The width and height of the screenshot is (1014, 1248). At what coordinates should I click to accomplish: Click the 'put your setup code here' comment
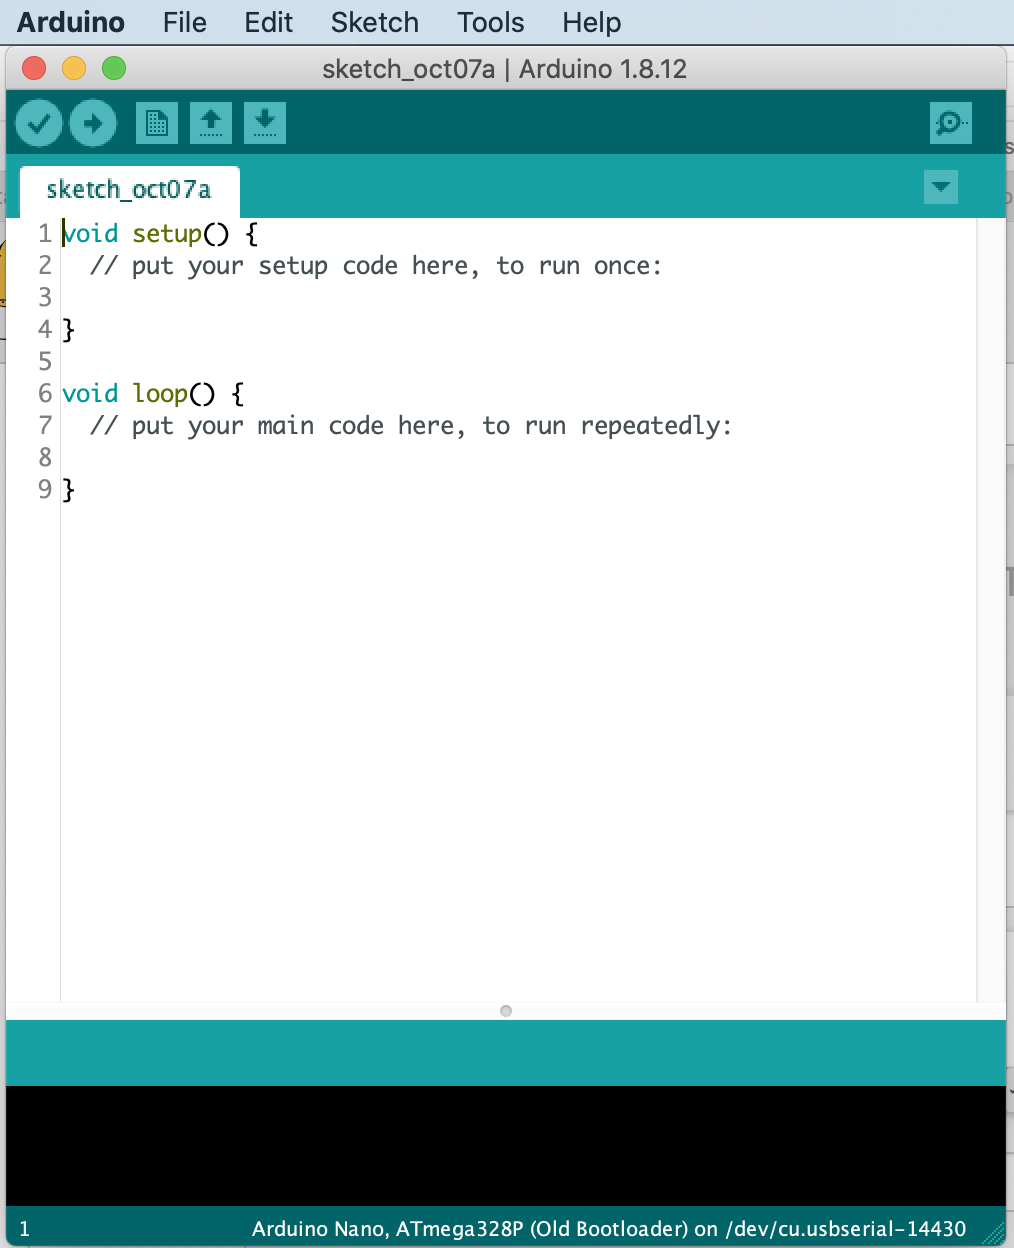click(x=376, y=266)
